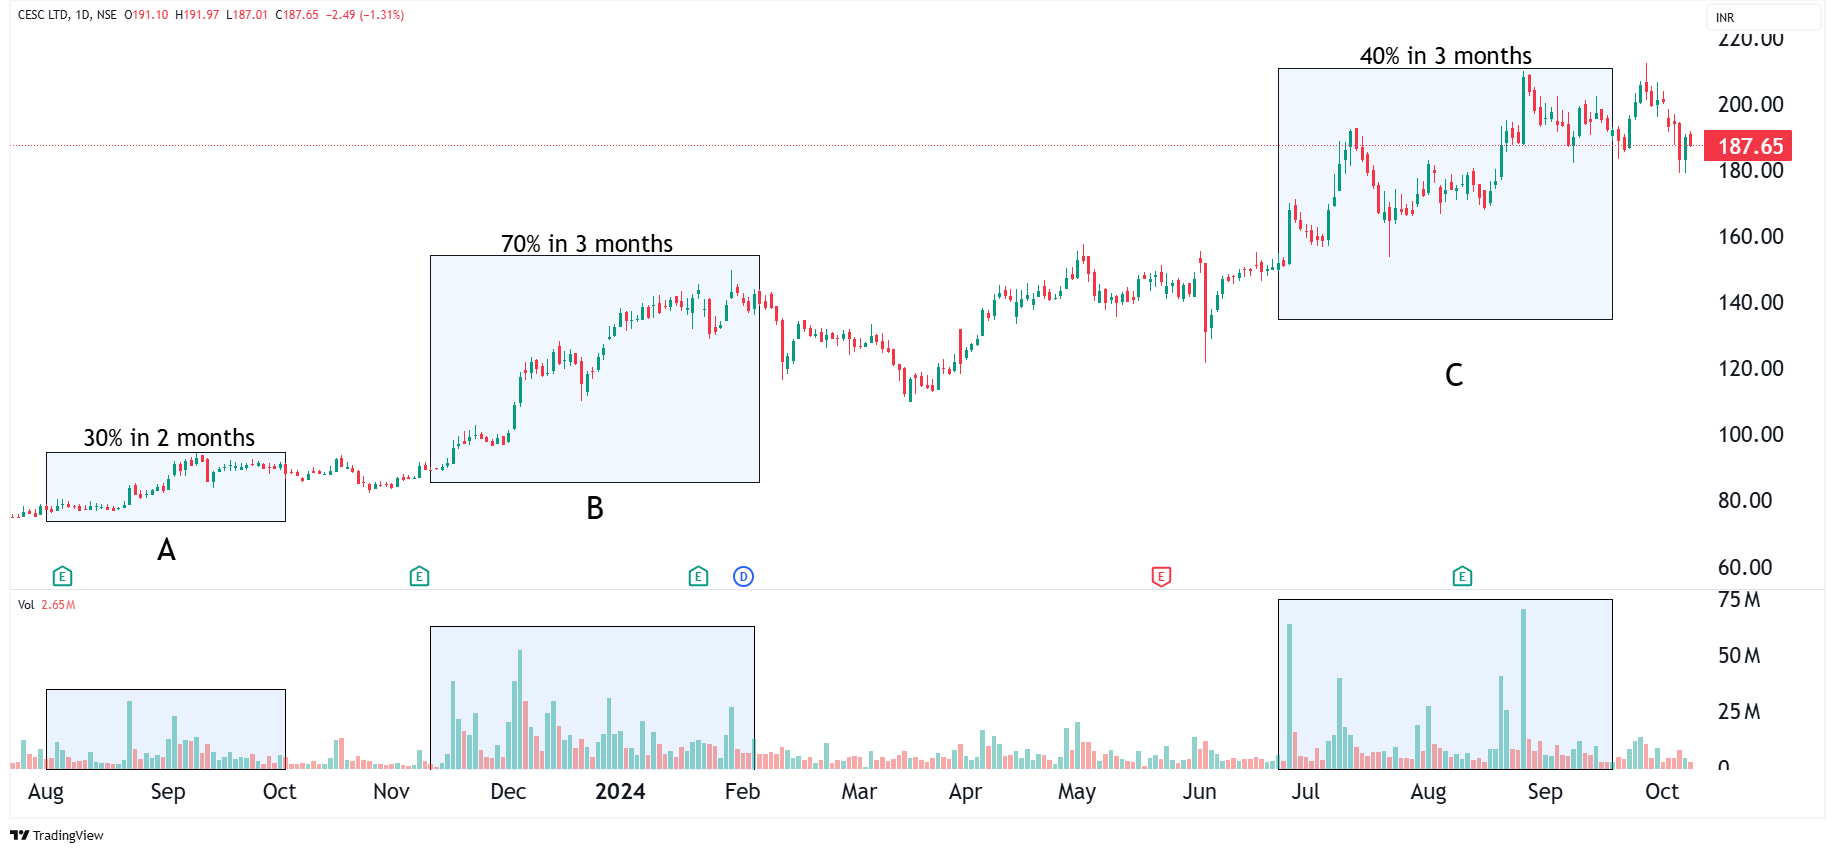Click the earnings marker in August 2024
Image resolution: width=1835 pixels, height=853 pixels.
click(x=1462, y=576)
